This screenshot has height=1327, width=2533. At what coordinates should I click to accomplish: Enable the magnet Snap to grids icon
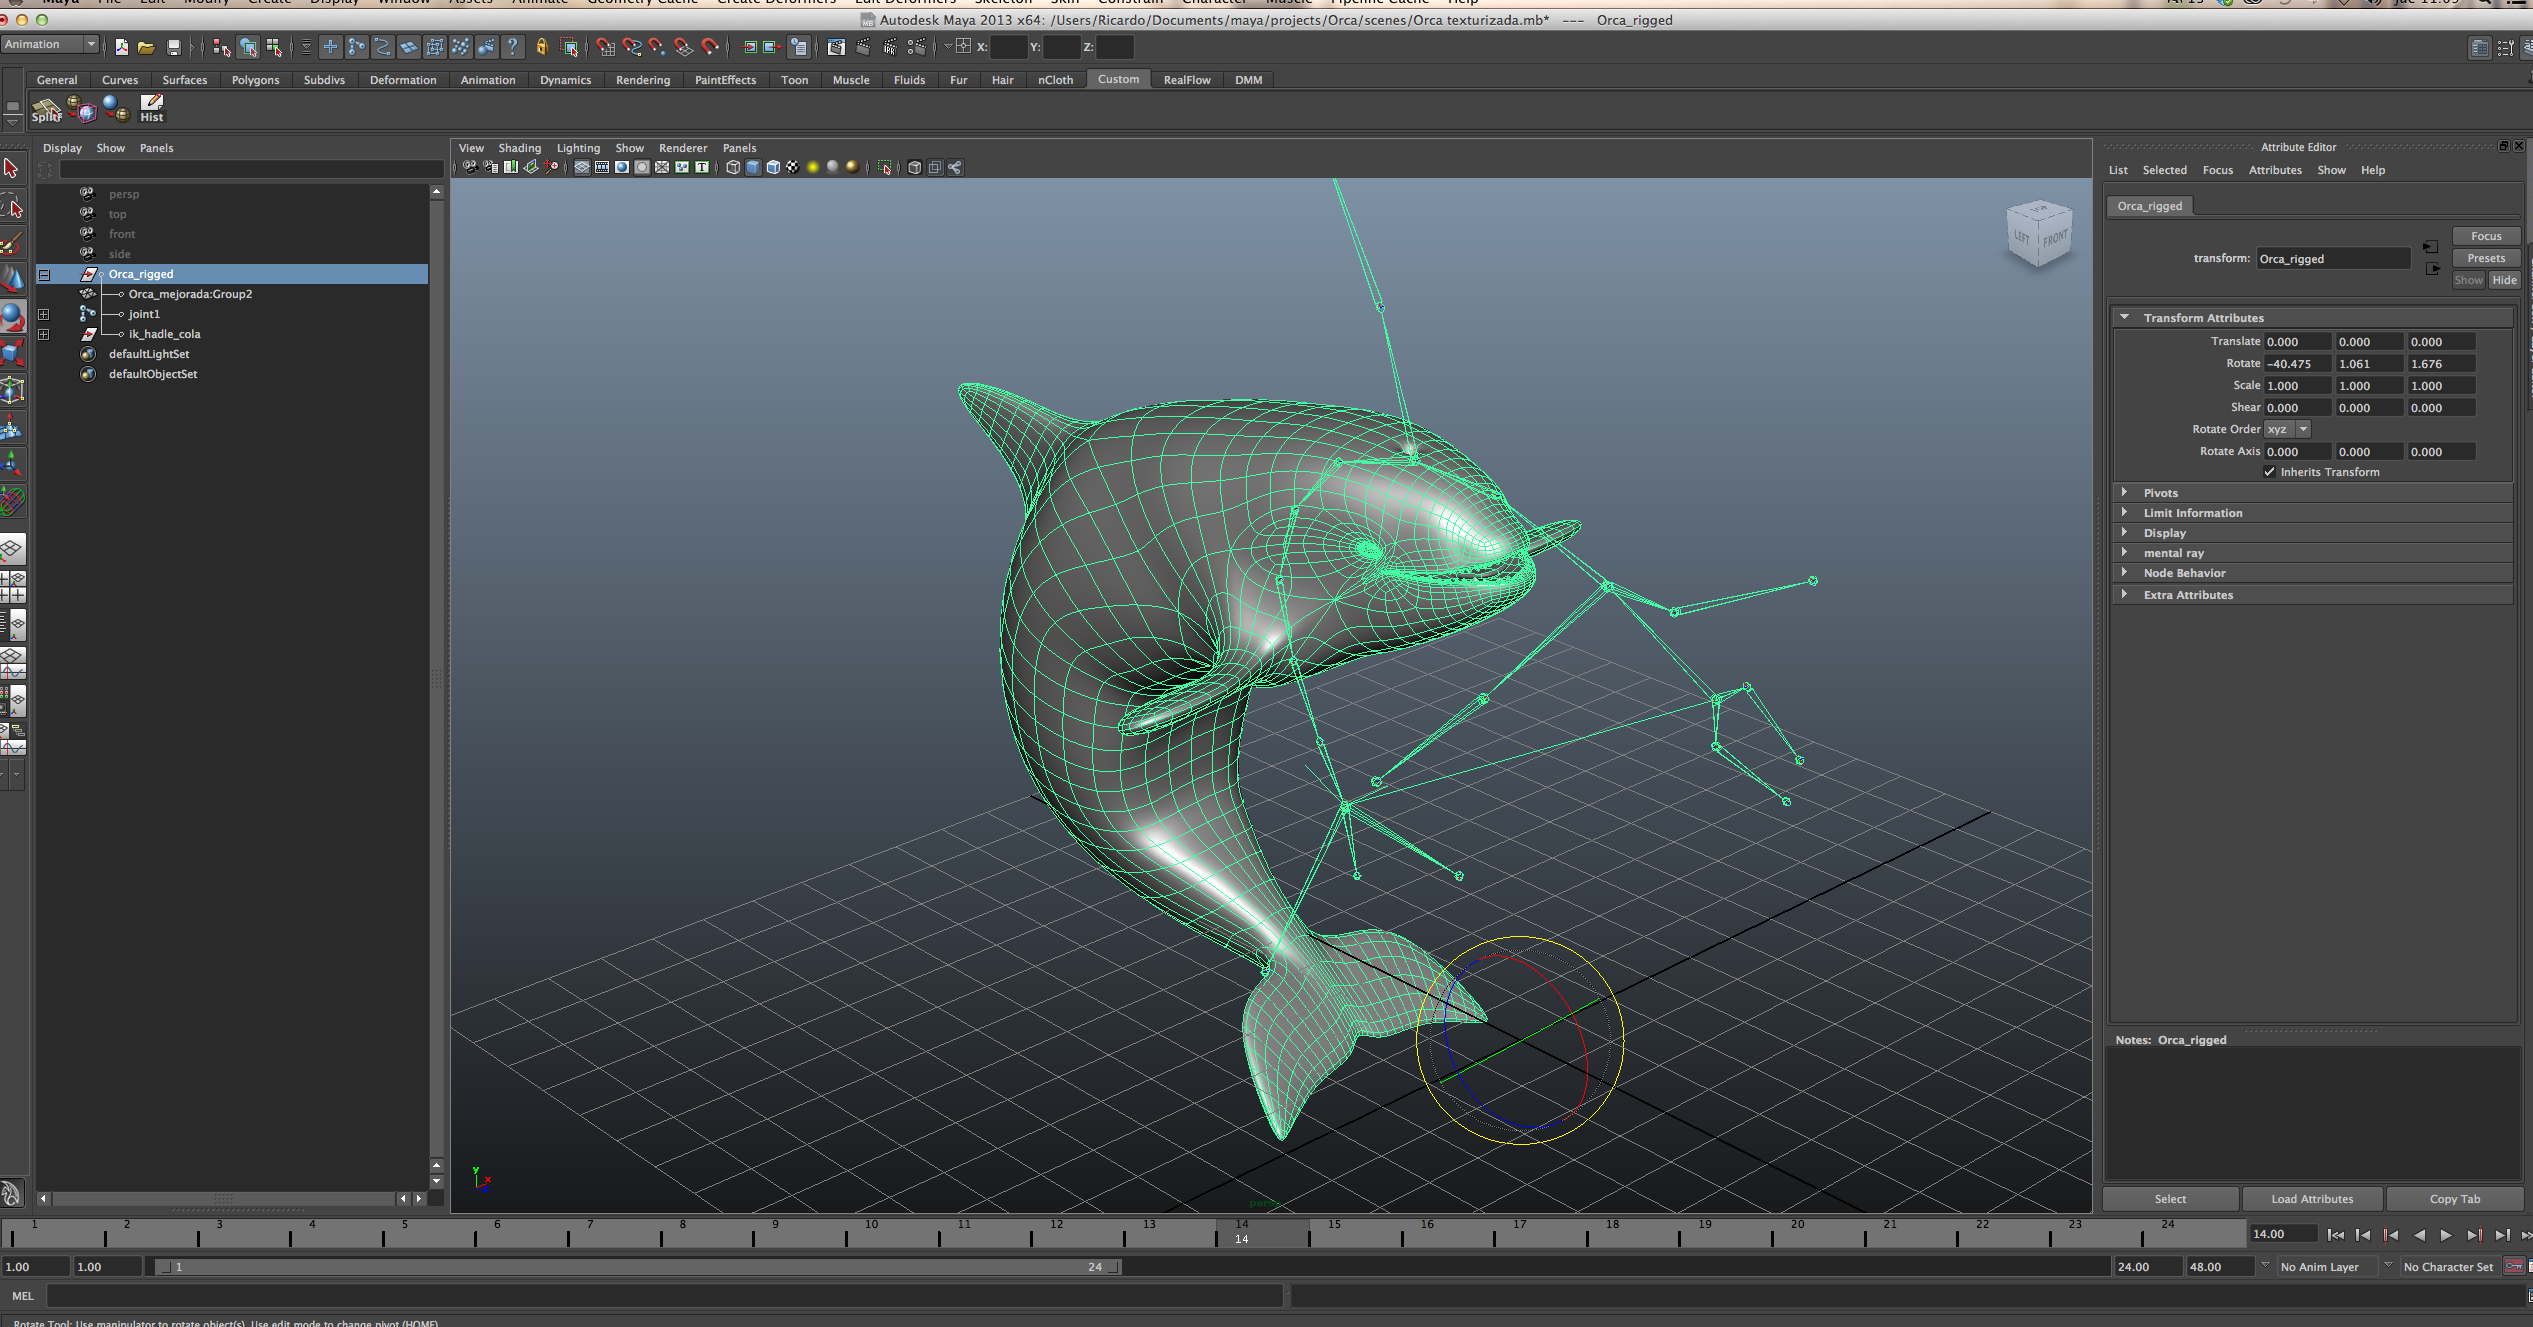click(x=604, y=47)
